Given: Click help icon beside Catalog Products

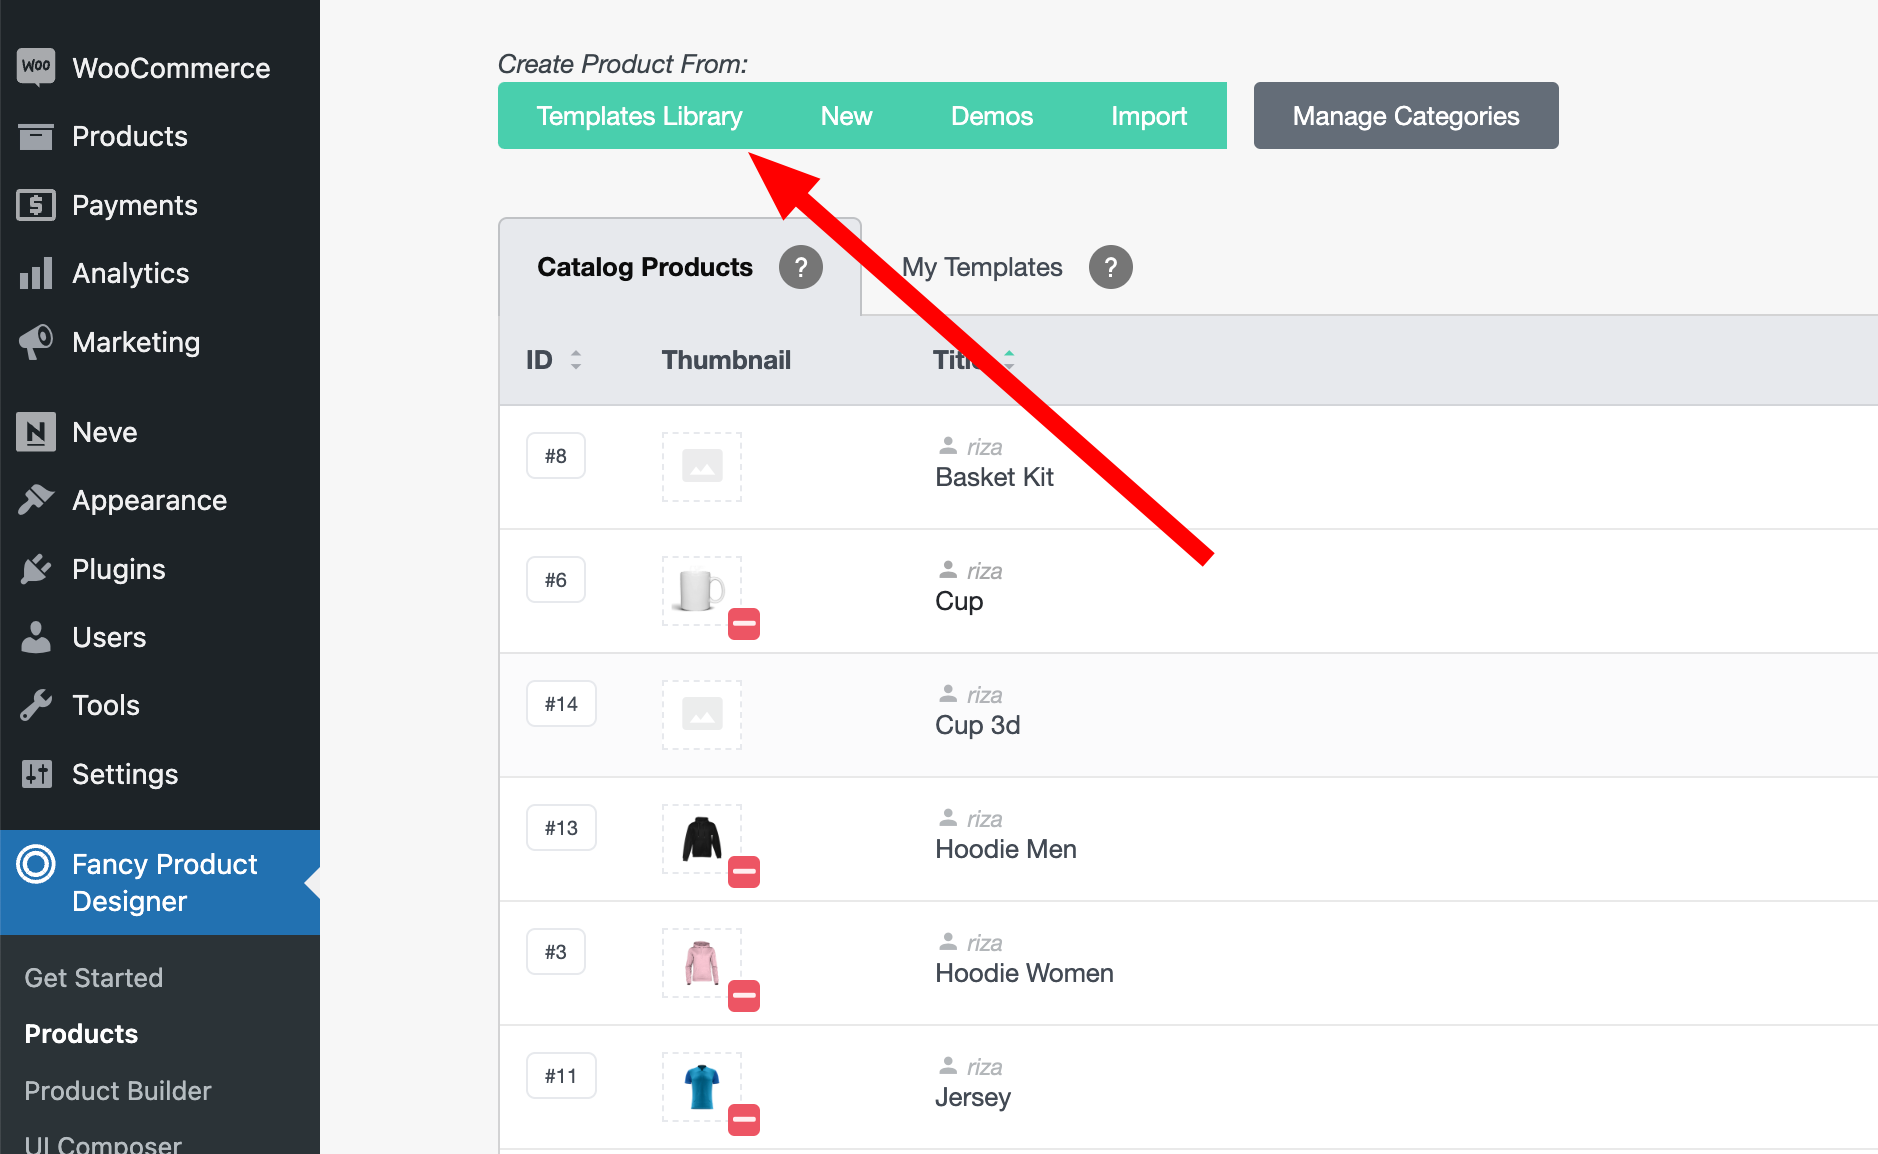Looking at the screenshot, I should [x=801, y=267].
